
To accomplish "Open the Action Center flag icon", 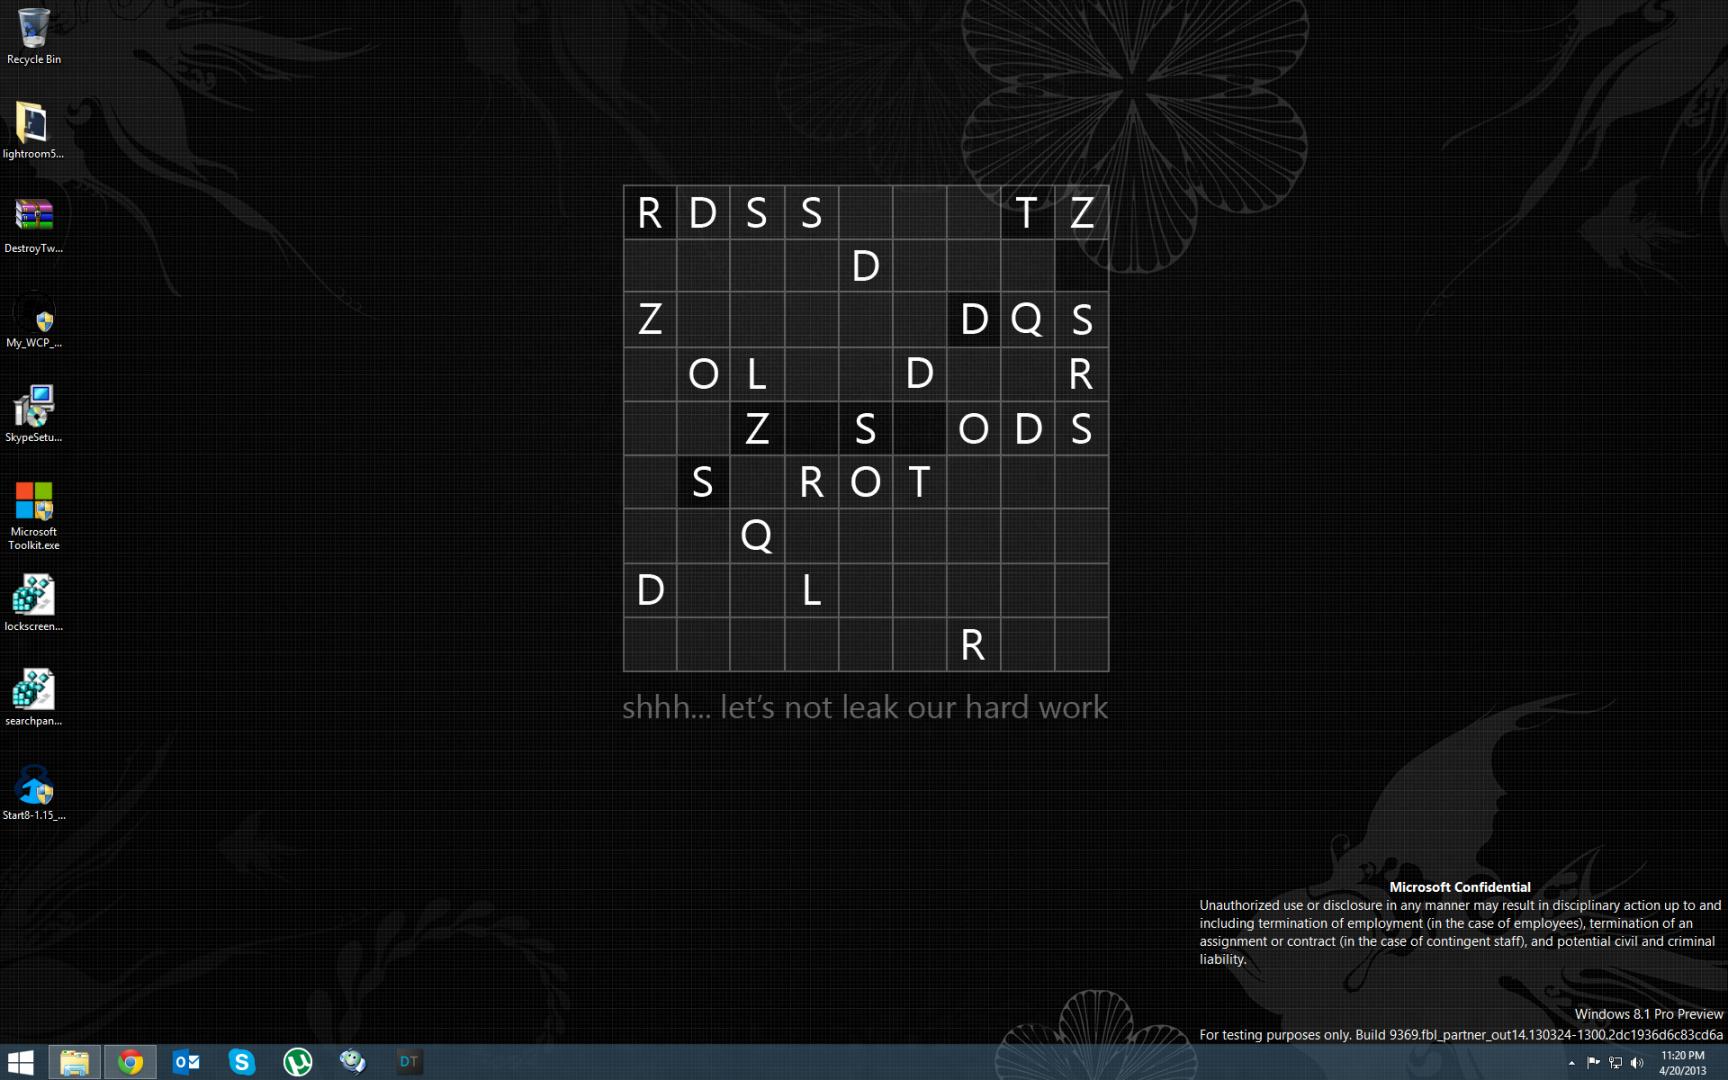I will tap(1593, 1063).
